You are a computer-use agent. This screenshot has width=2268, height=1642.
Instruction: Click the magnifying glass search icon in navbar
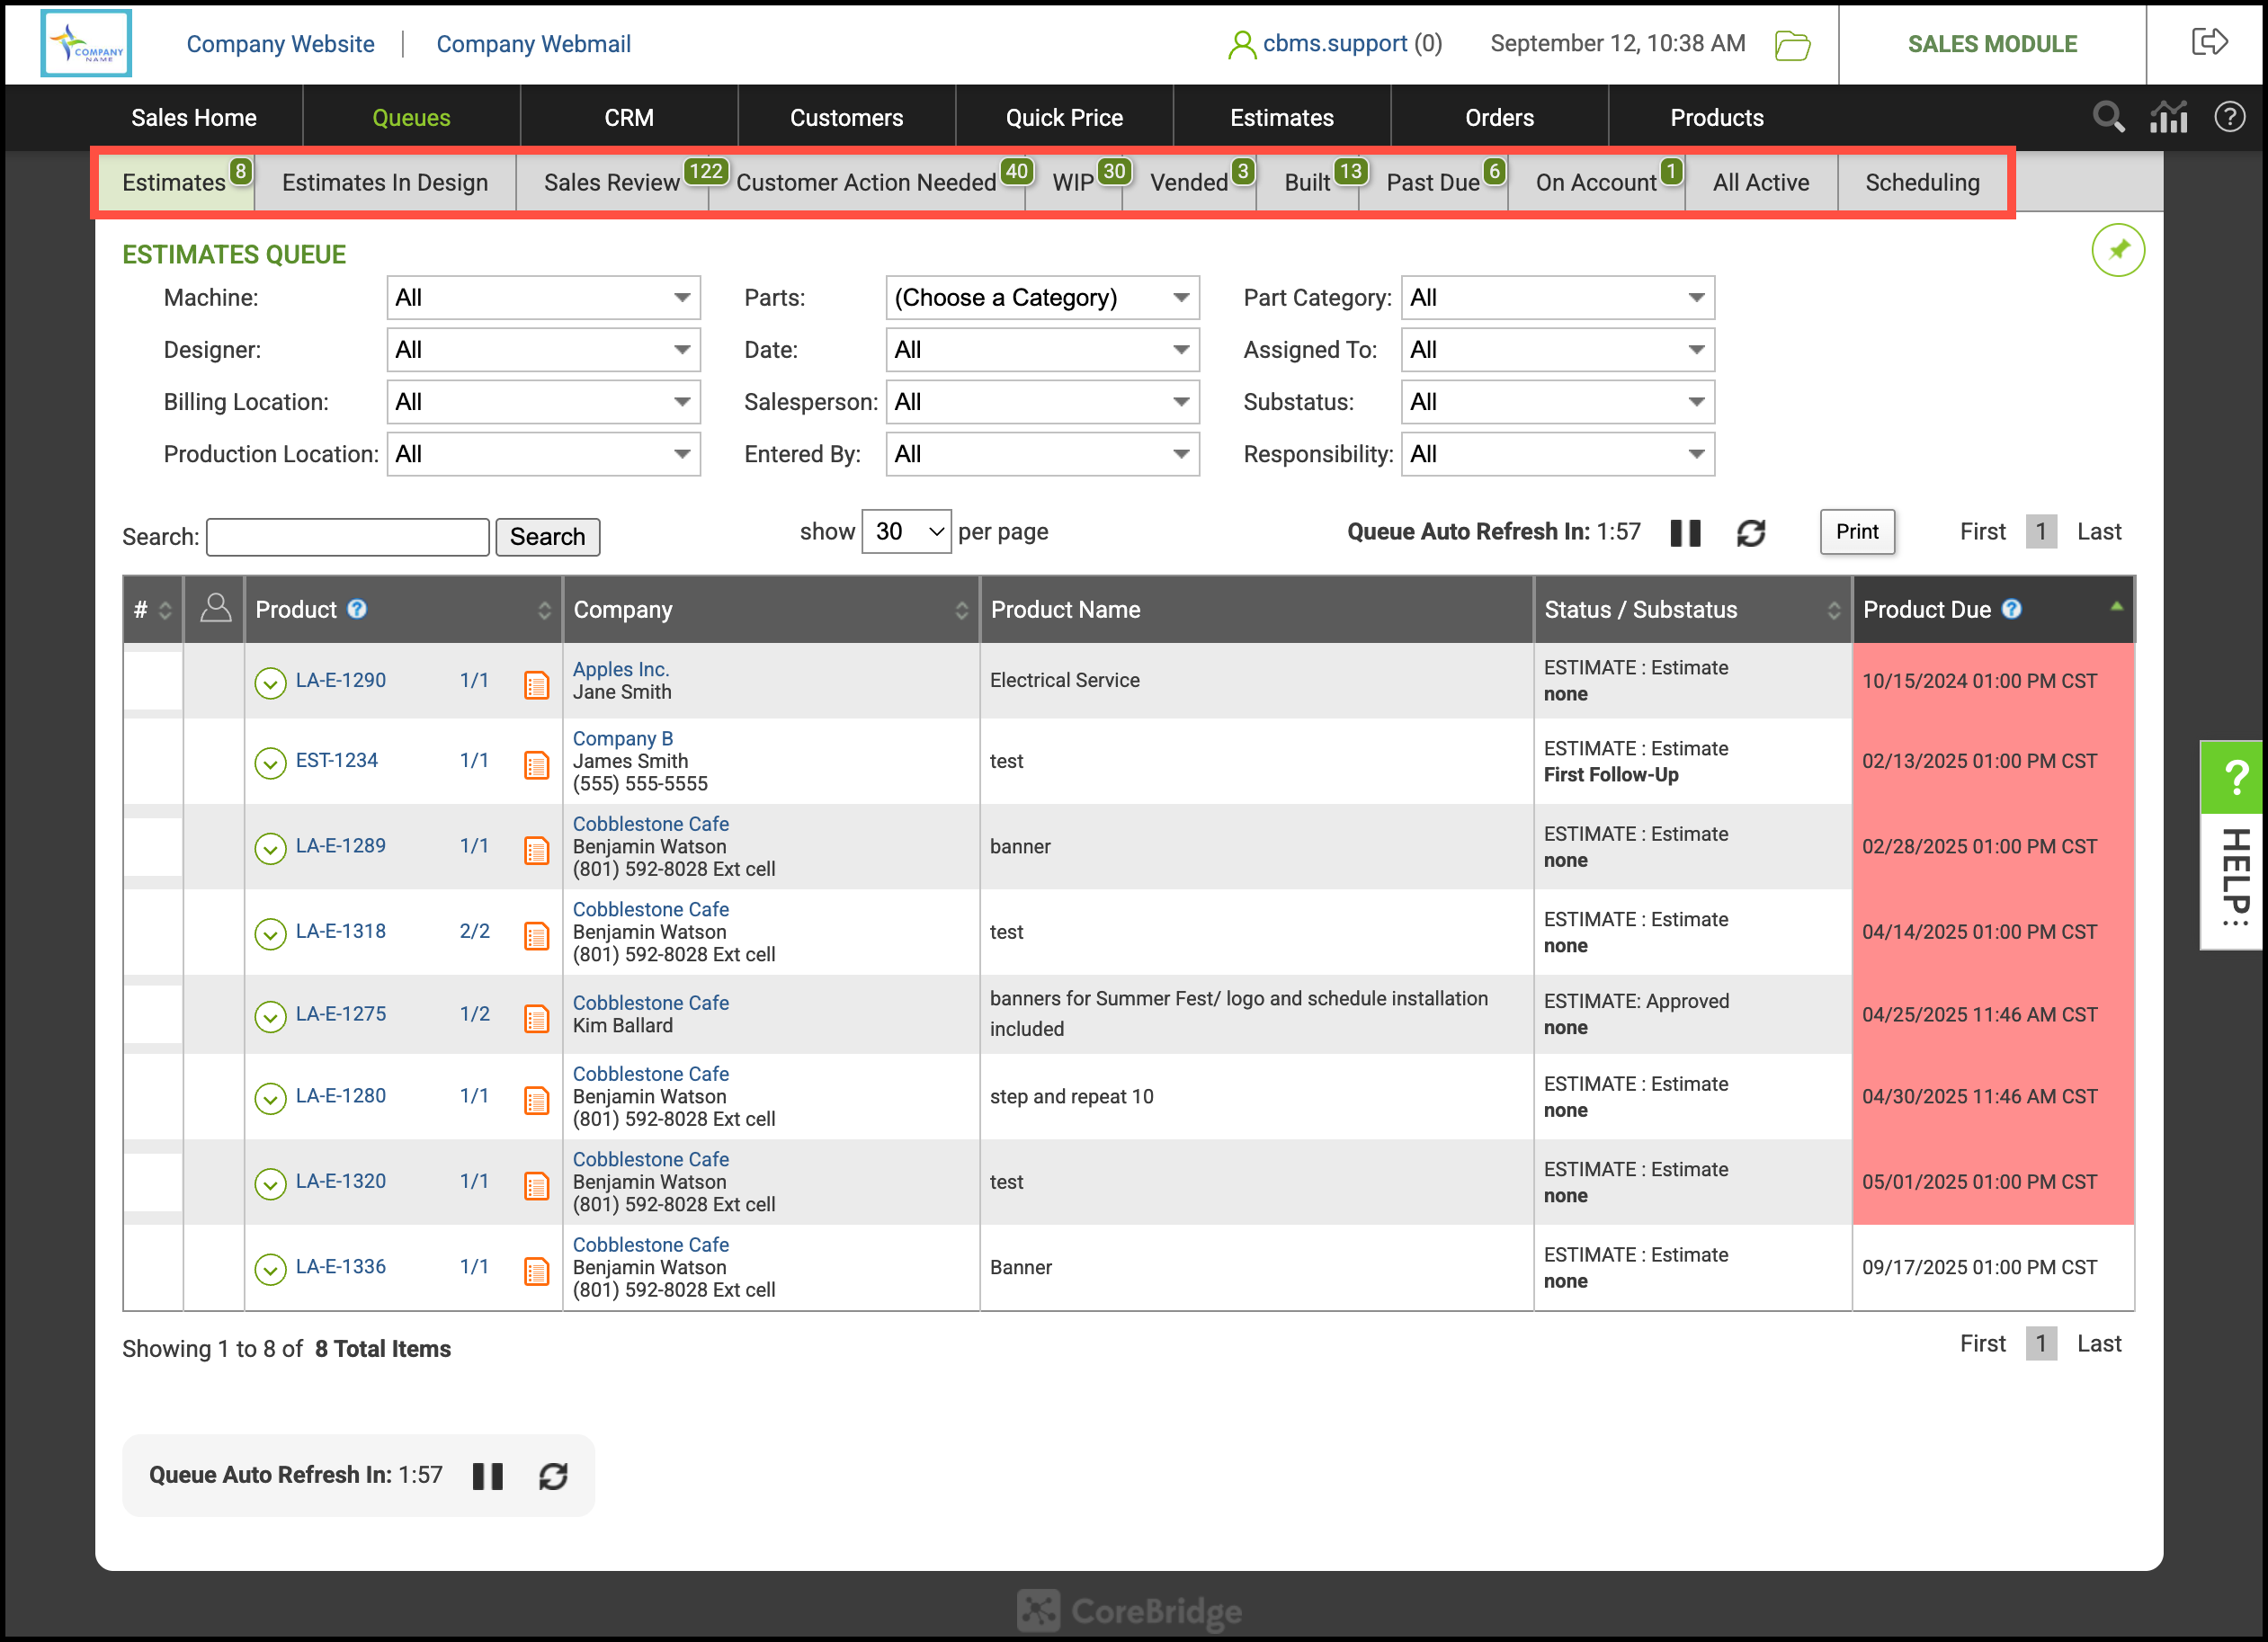pos(2108,117)
